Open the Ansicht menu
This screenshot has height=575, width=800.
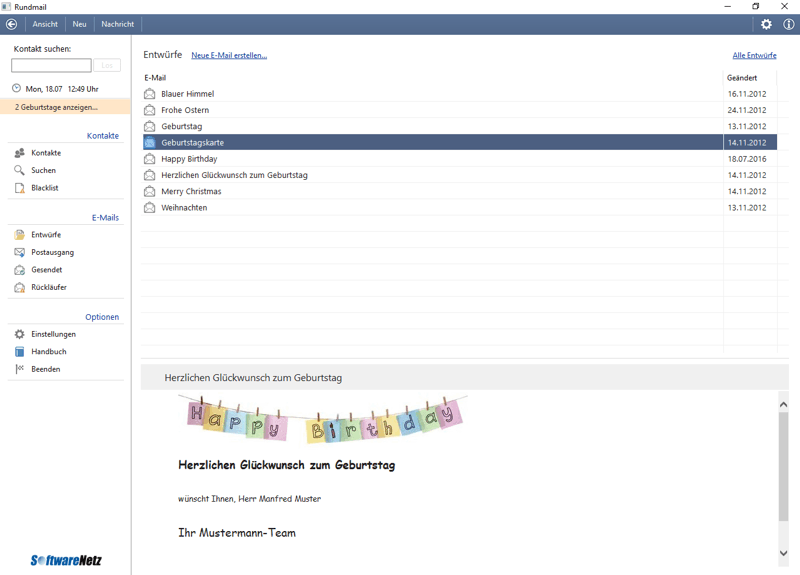(x=45, y=24)
